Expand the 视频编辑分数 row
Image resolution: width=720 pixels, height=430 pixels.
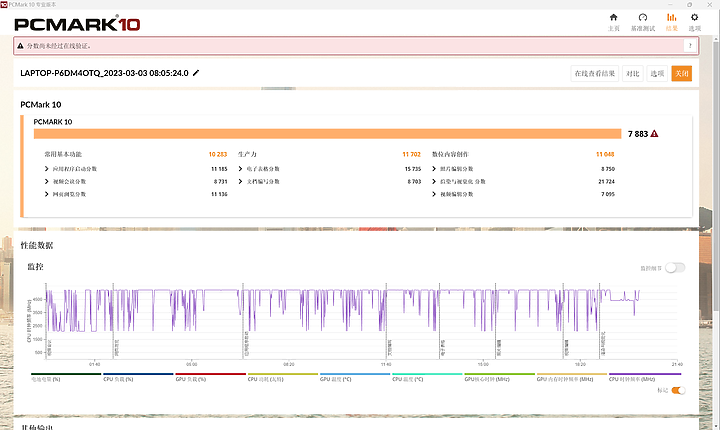(434, 194)
